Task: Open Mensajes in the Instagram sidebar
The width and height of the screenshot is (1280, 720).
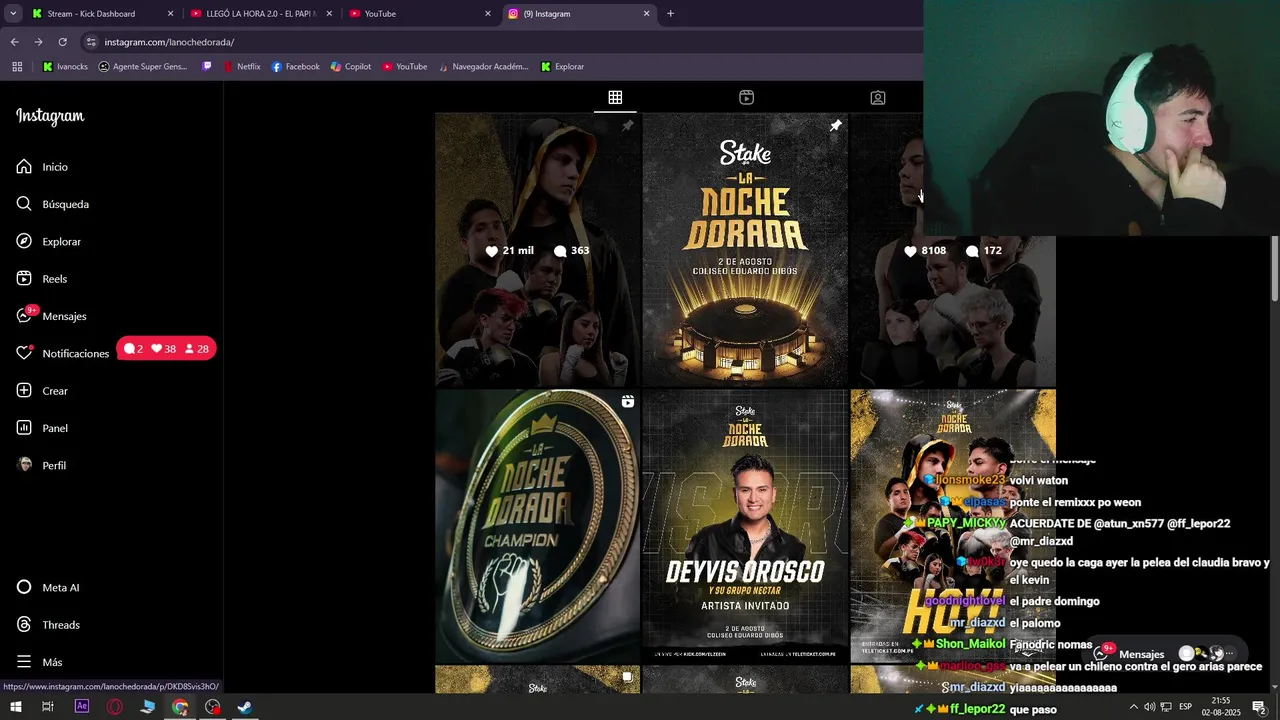Action: [x=51, y=316]
